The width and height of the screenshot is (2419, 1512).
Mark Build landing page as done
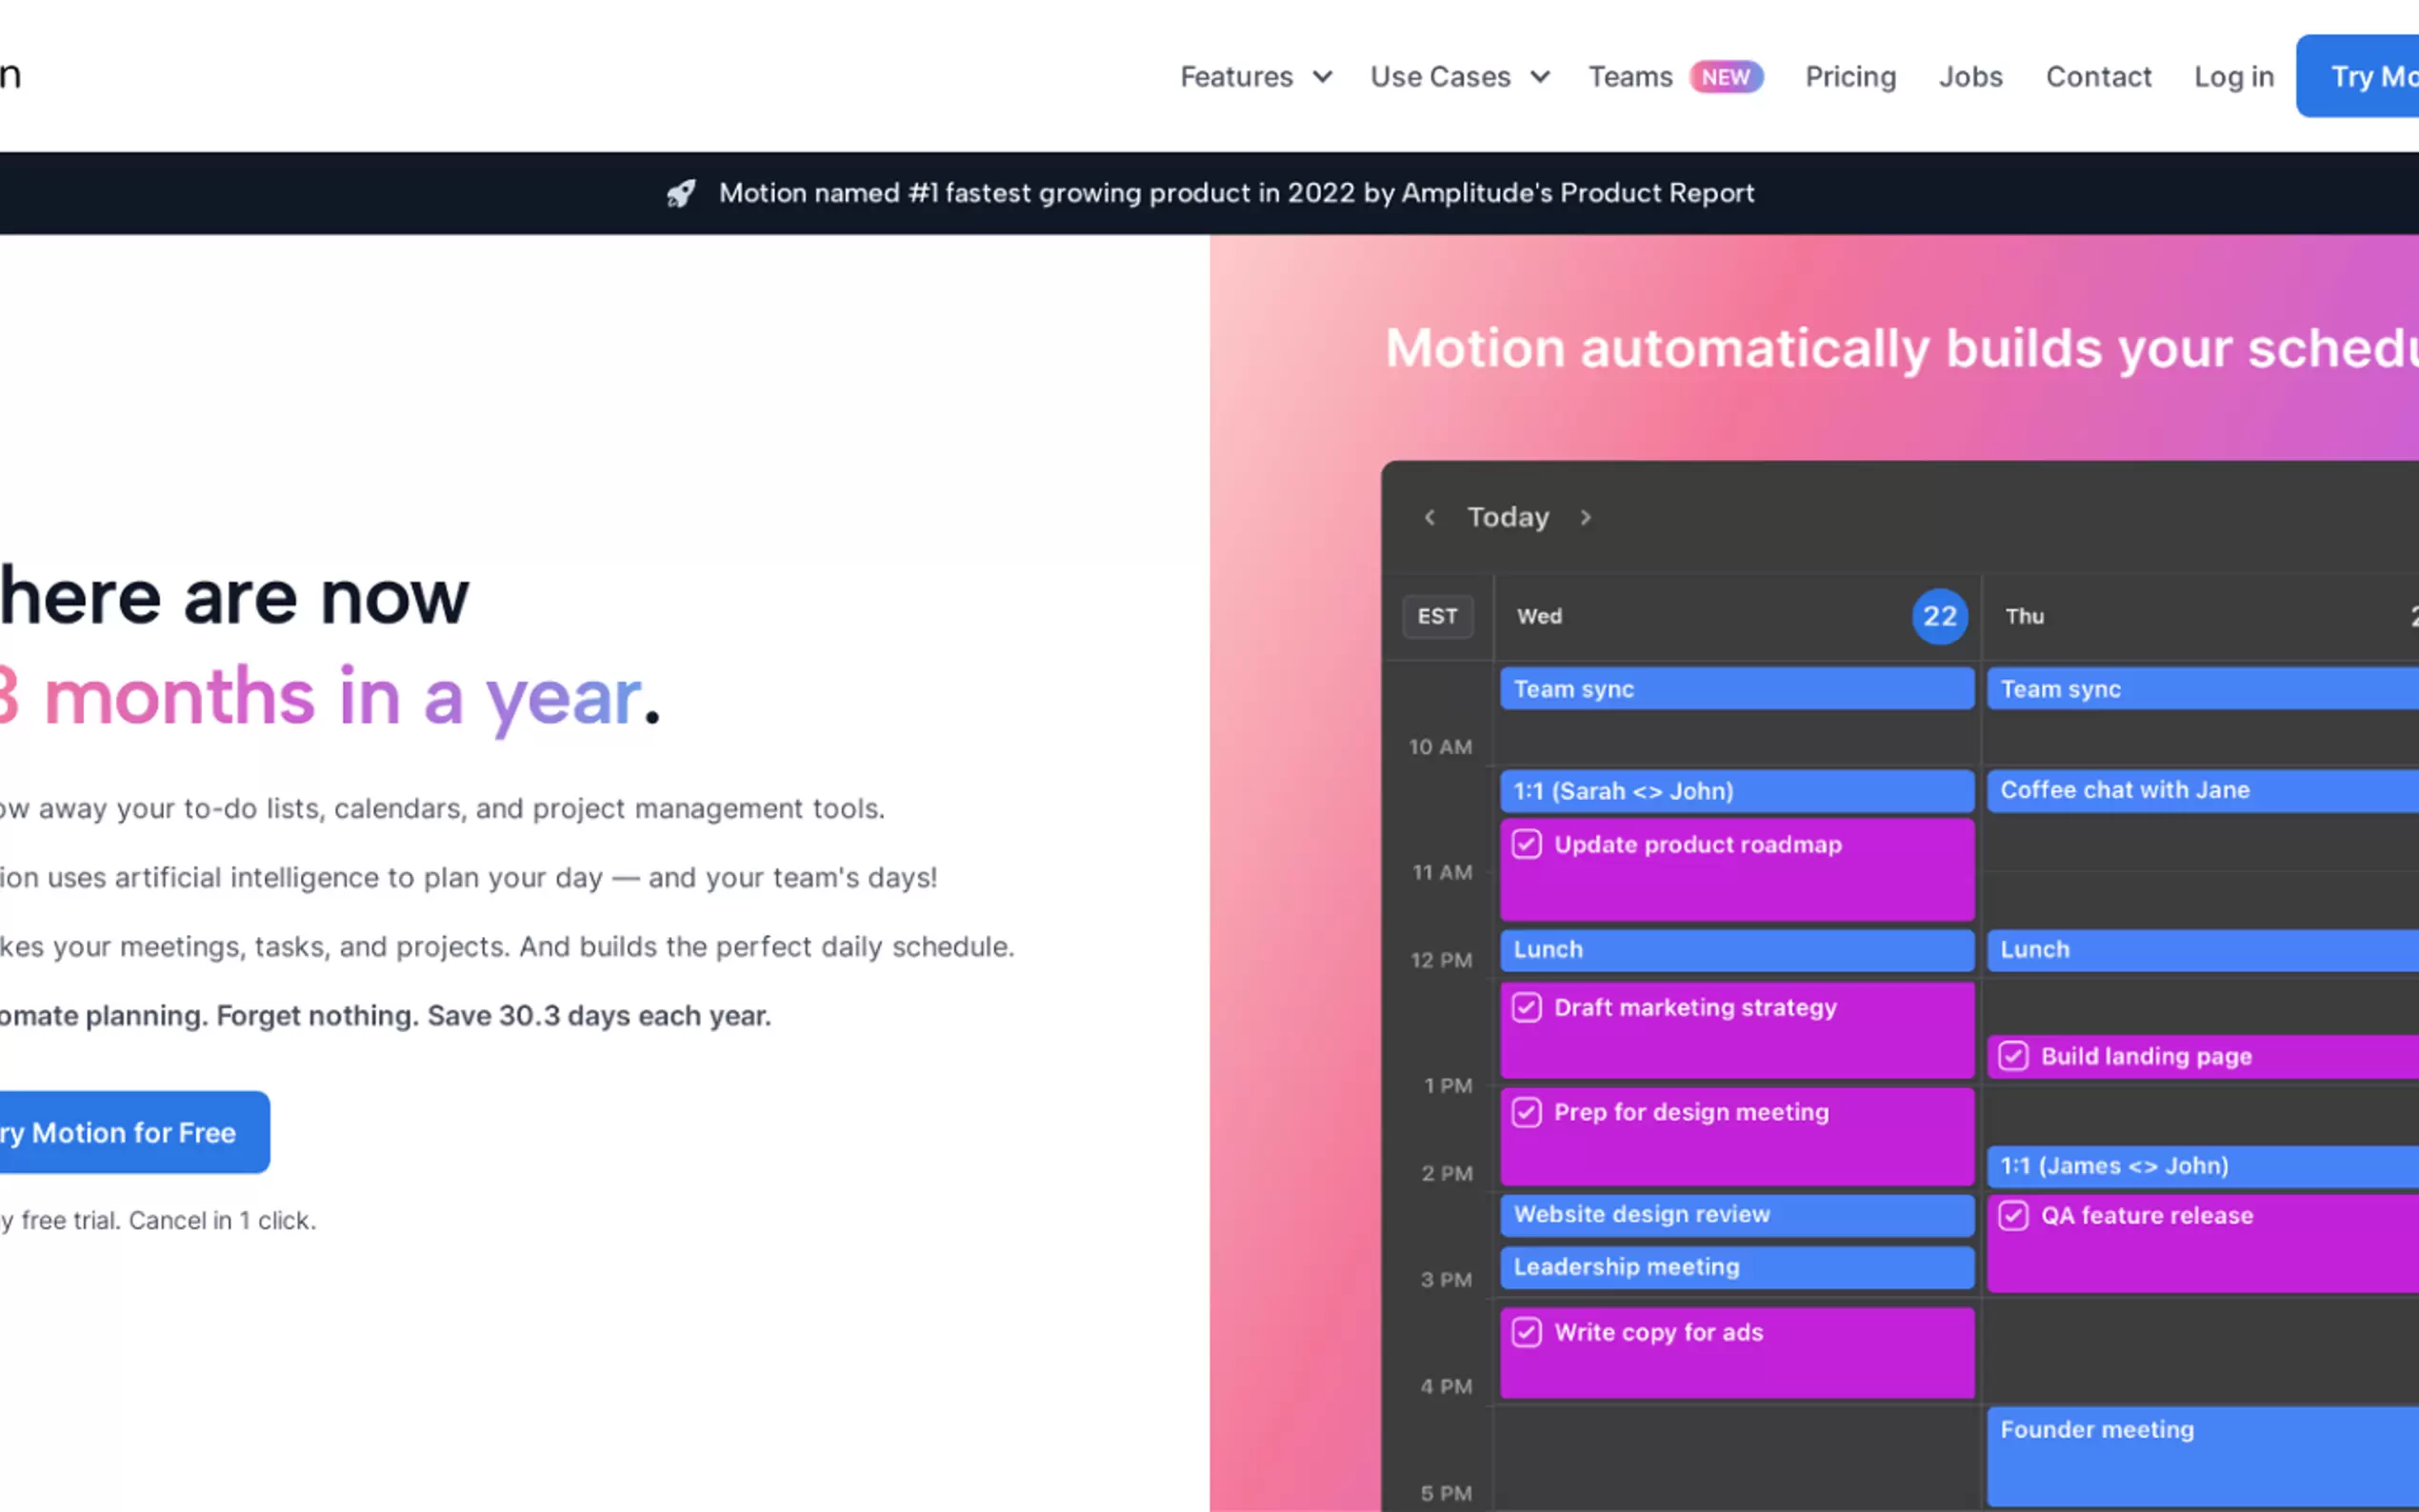click(x=2013, y=1056)
